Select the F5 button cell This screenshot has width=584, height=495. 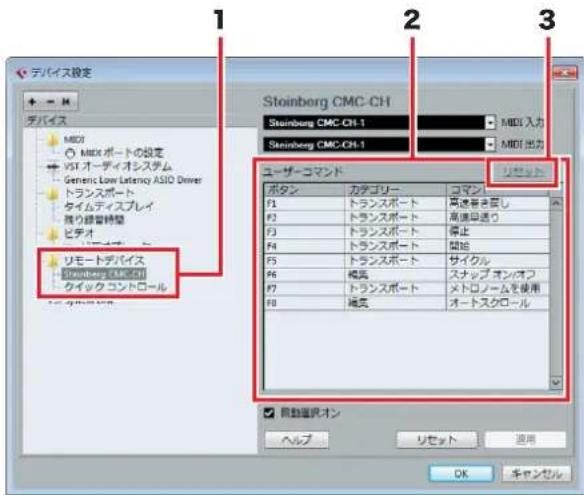pos(305,260)
